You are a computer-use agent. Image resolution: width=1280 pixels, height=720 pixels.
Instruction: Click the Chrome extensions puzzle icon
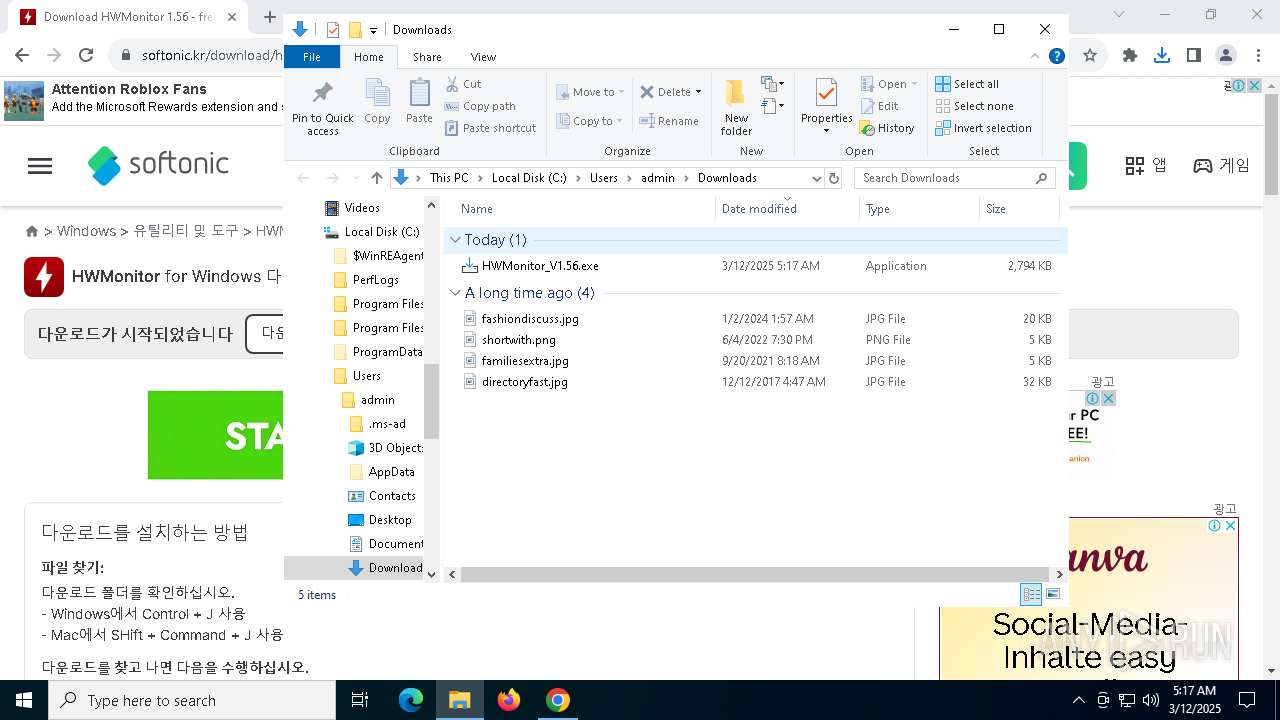pos(1130,56)
